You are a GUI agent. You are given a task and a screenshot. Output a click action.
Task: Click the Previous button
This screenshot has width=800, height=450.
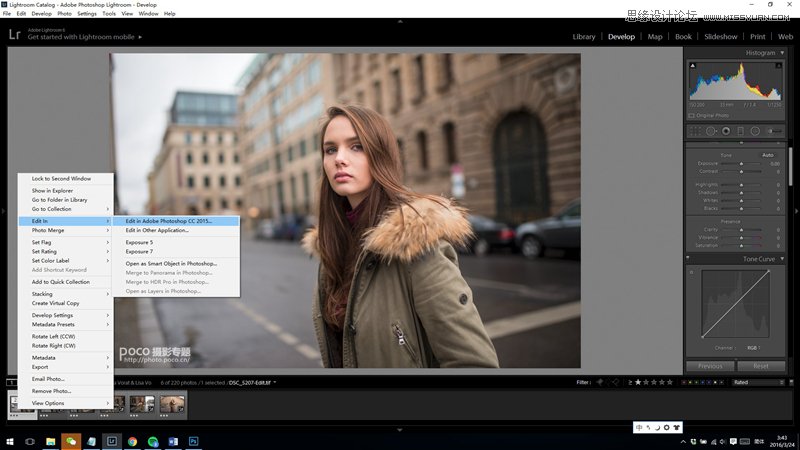[x=710, y=366]
